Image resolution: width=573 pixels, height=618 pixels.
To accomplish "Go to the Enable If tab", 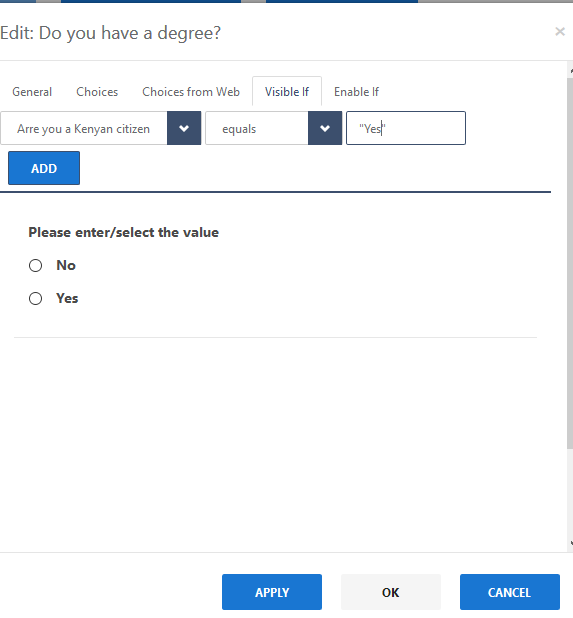I will 356,92.
